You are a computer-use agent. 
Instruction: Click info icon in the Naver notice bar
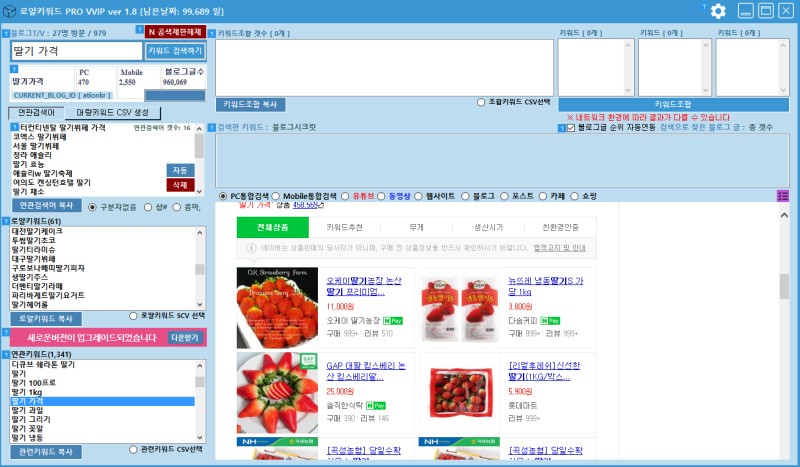pyautogui.click(x=251, y=248)
